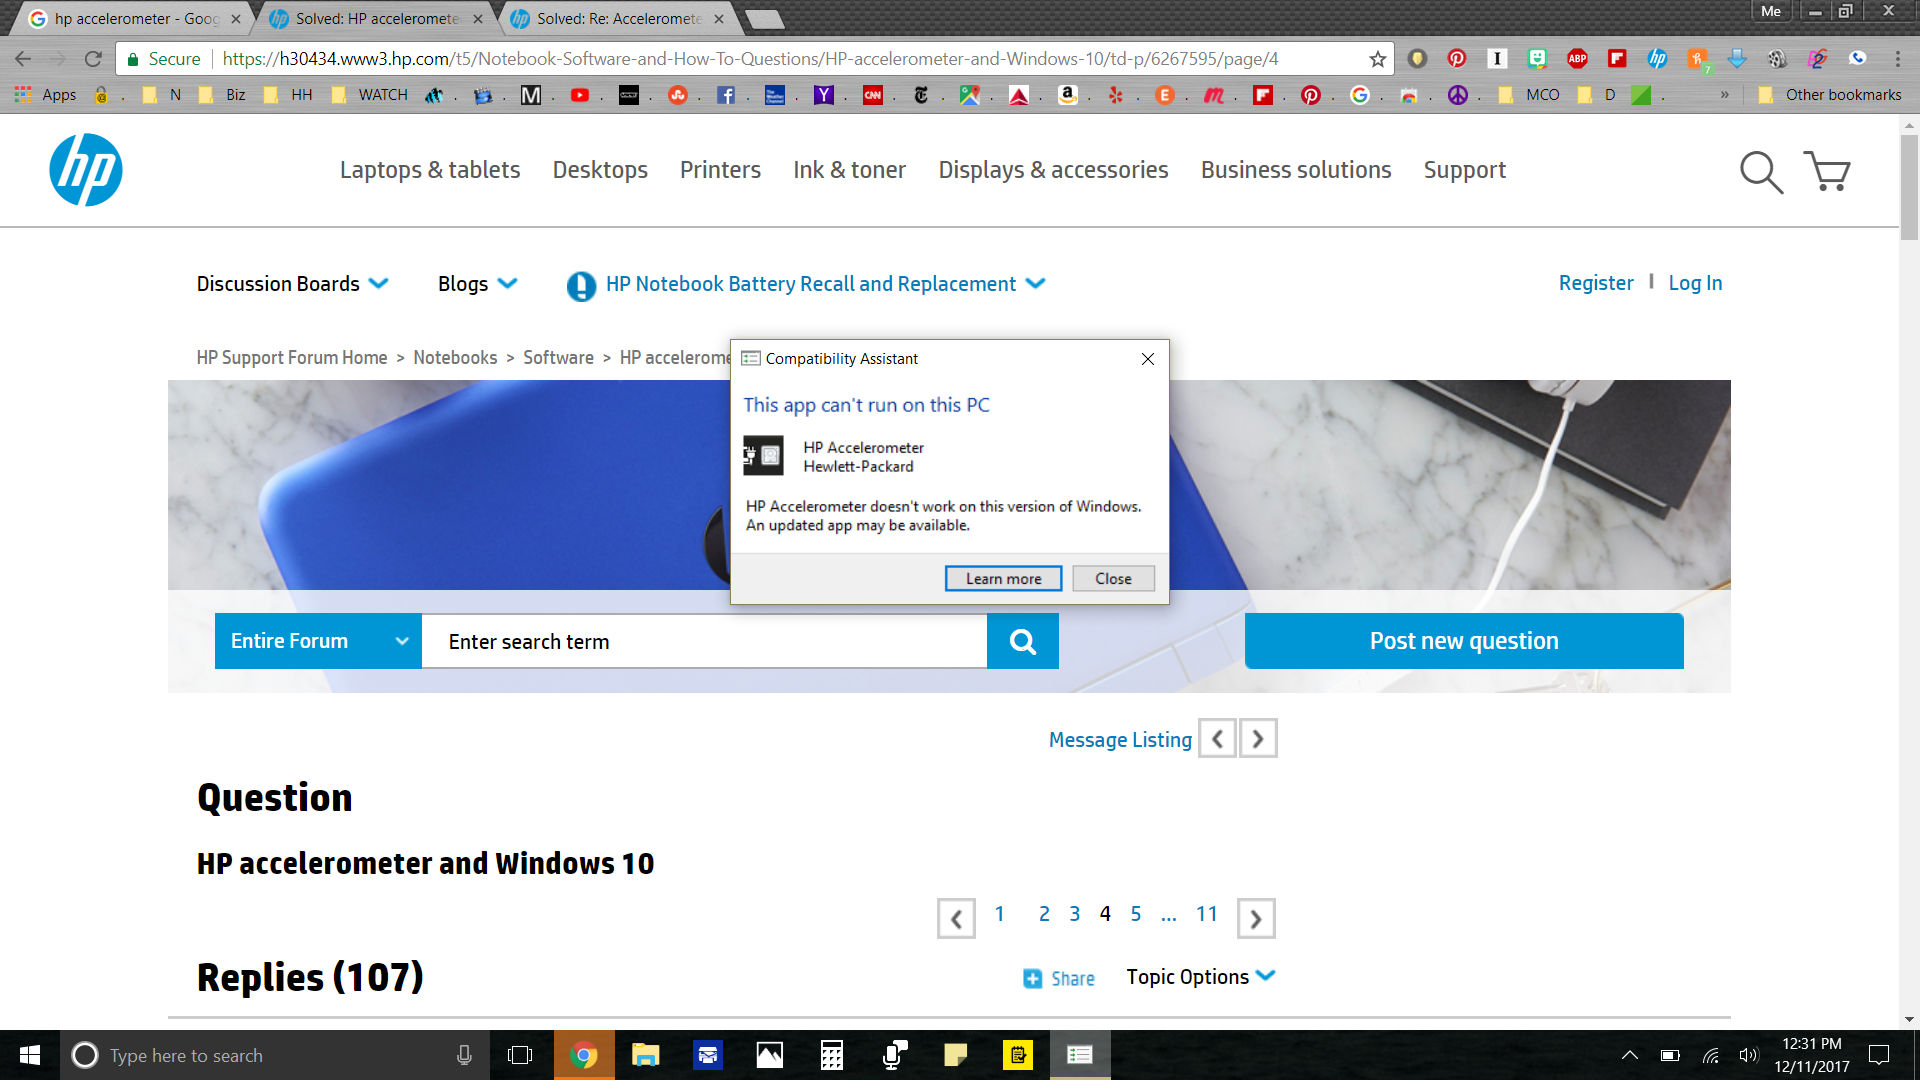The image size is (1920, 1080).
Task: Expand the Blogs dropdown
Action: click(477, 284)
